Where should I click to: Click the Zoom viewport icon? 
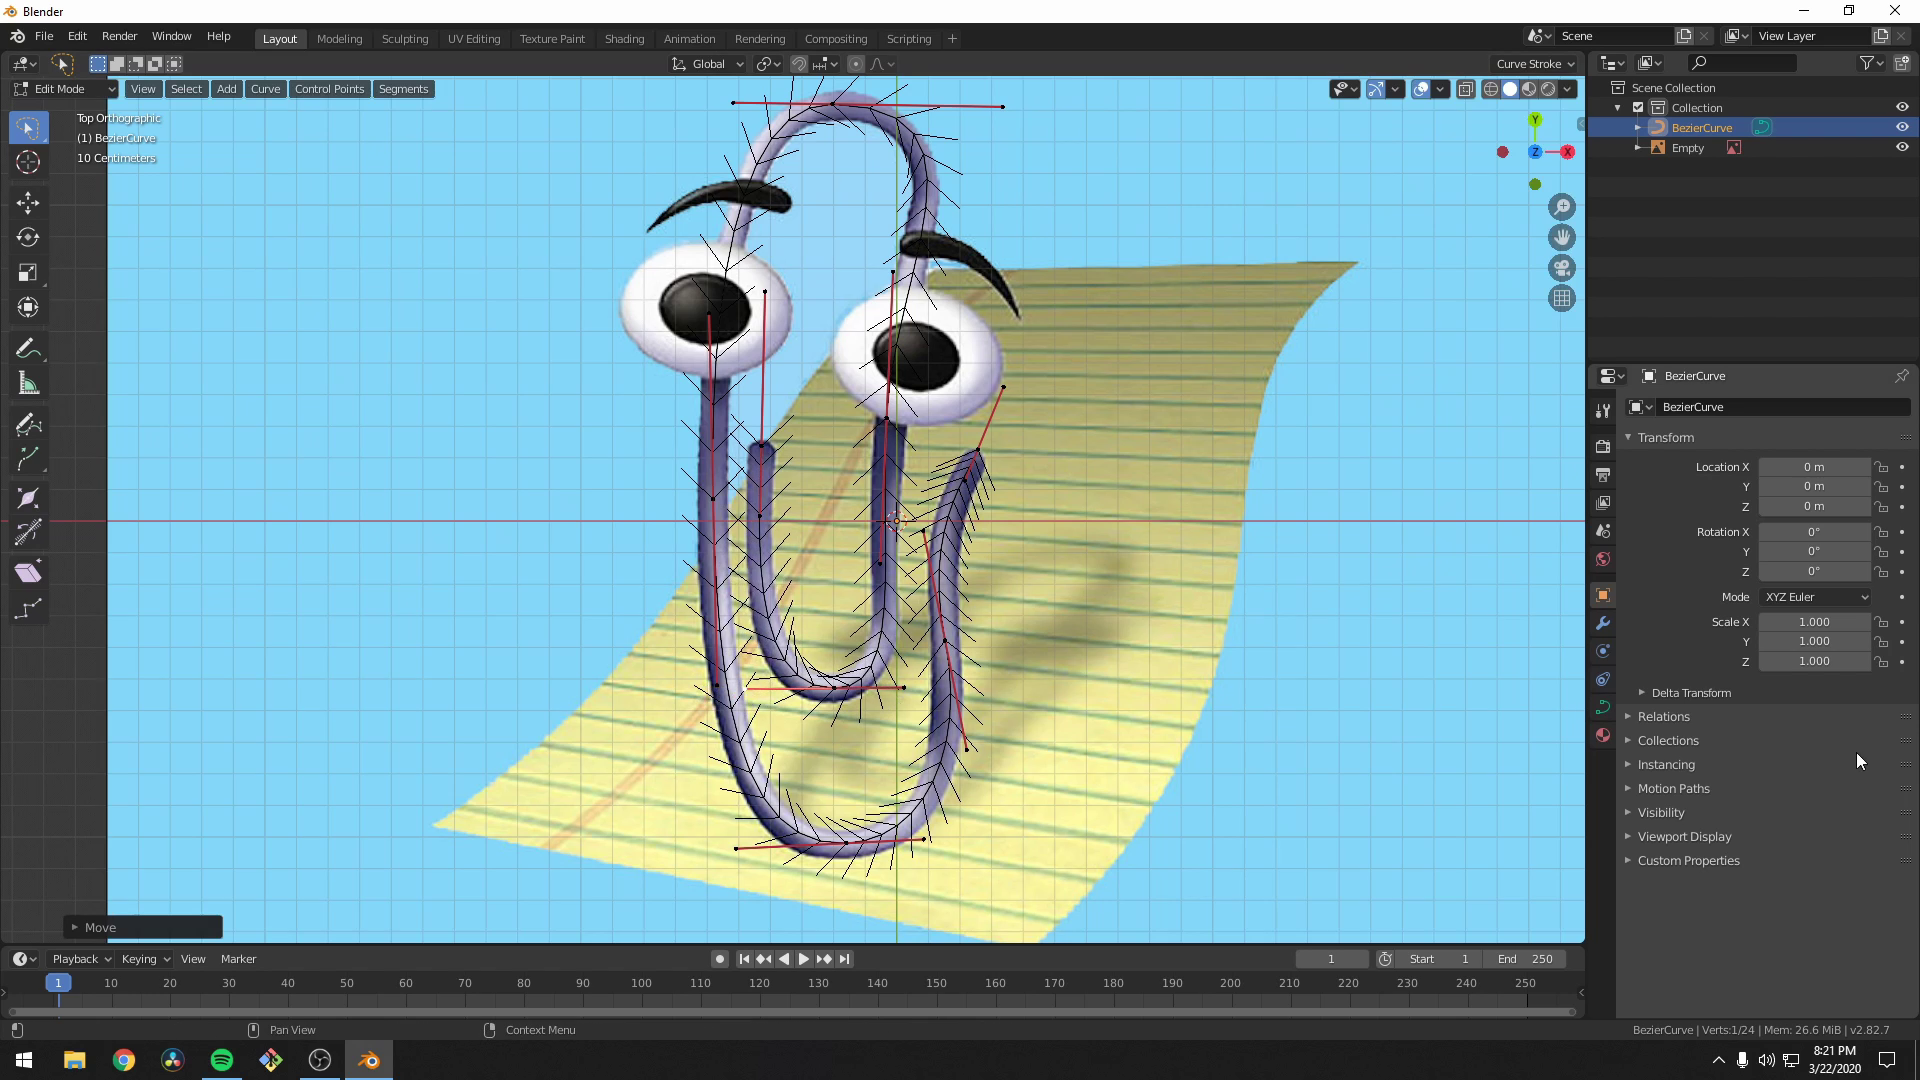pos(1561,207)
